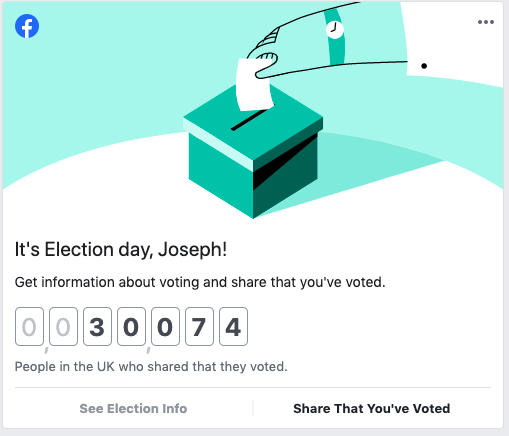Click the voting information description text

pyautogui.click(x=200, y=282)
